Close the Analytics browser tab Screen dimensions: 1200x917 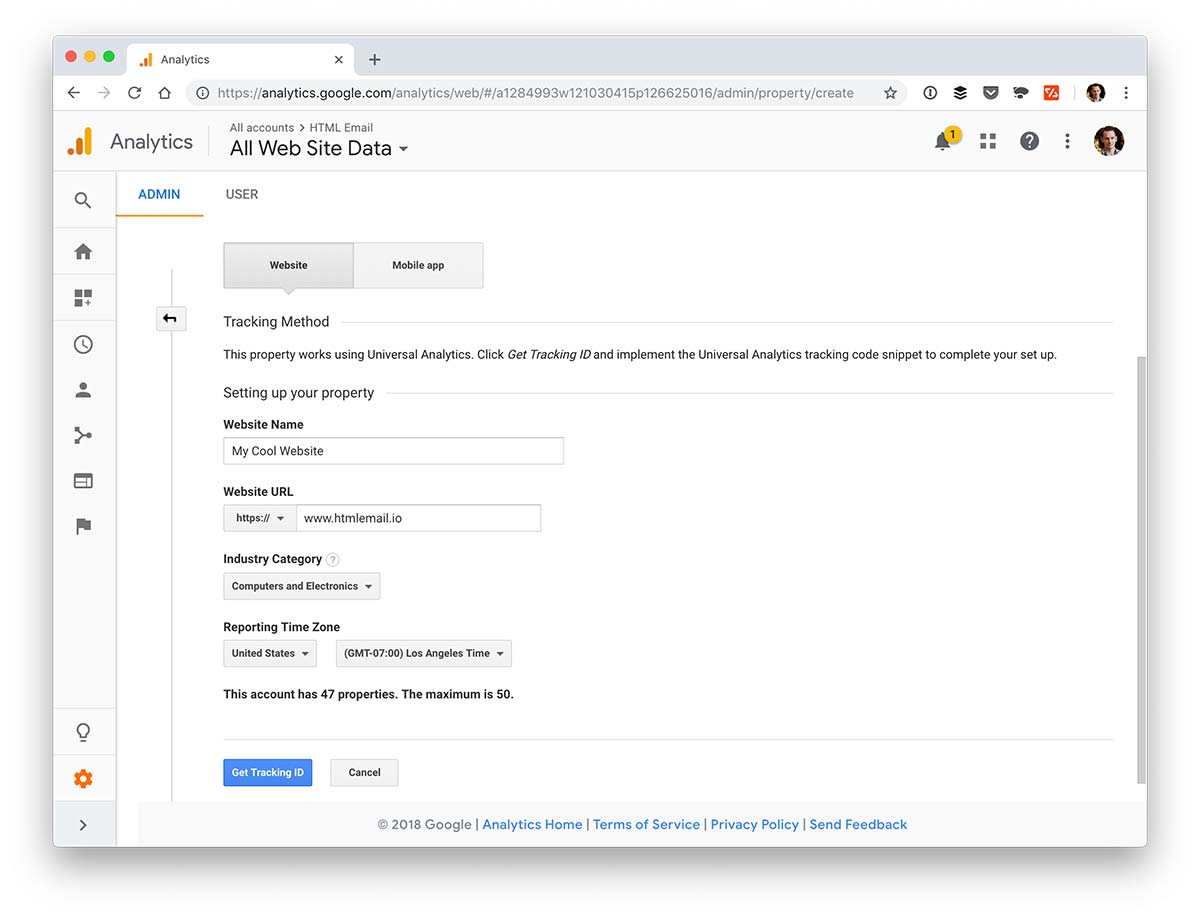339,60
